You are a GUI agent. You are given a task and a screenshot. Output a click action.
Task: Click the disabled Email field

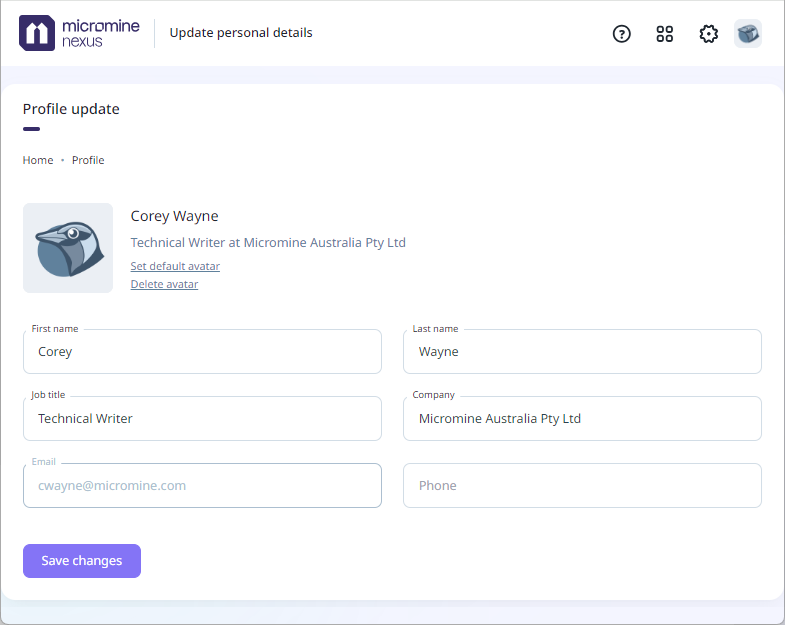coord(202,485)
